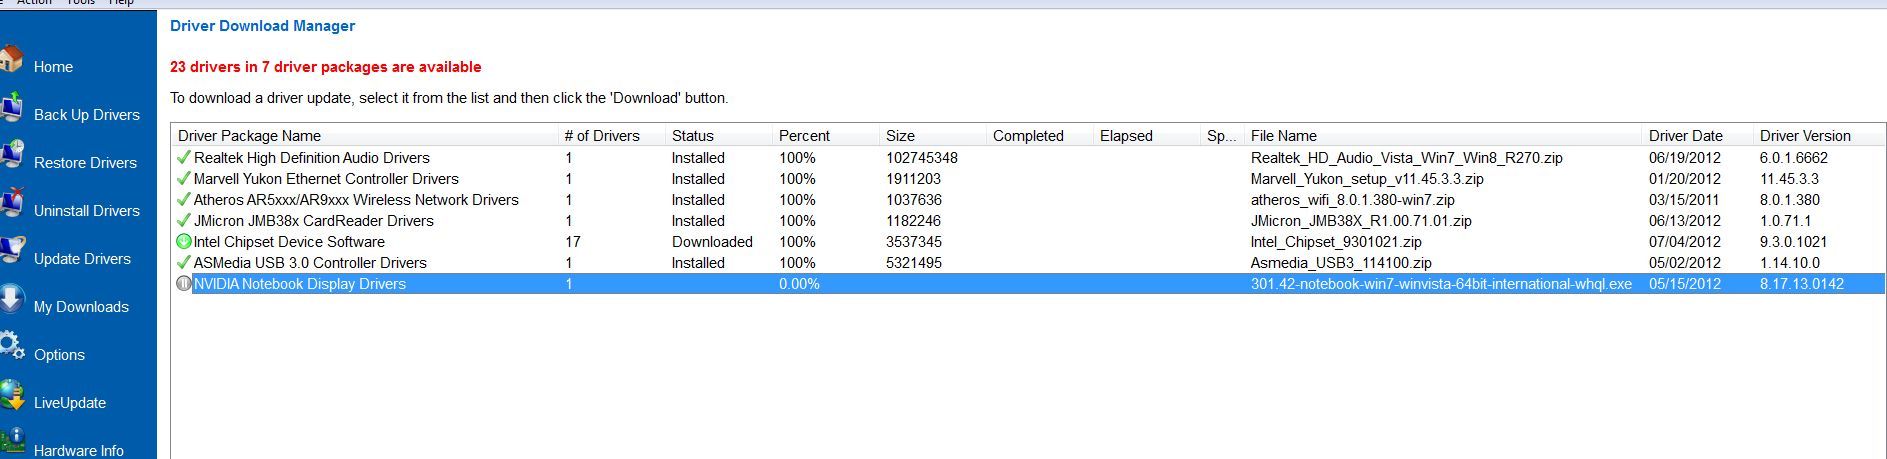Image resolution: width=1887 pixels, height=459 pixels.
Task: Click driver version 11.45.3.3
Action: click(1789, 179)
